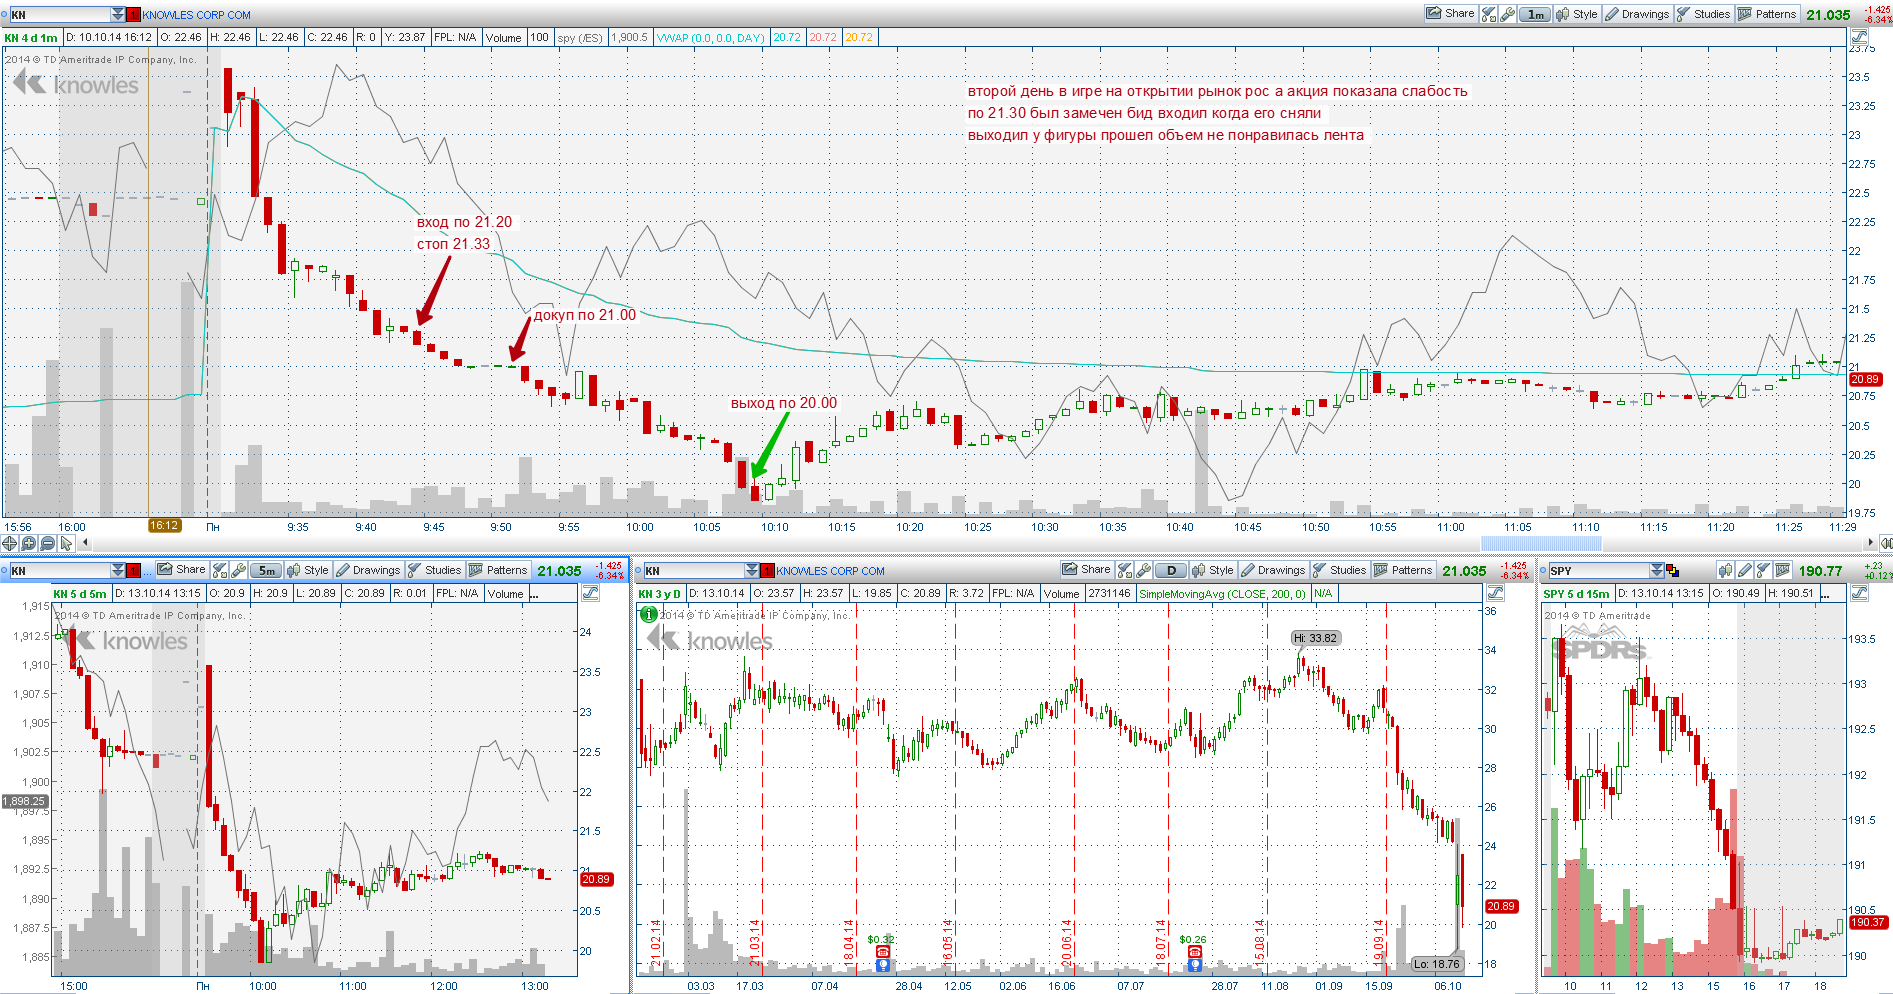Open Patterns menu in top chart
The image size is (1893, 994).
[1768, 14]
